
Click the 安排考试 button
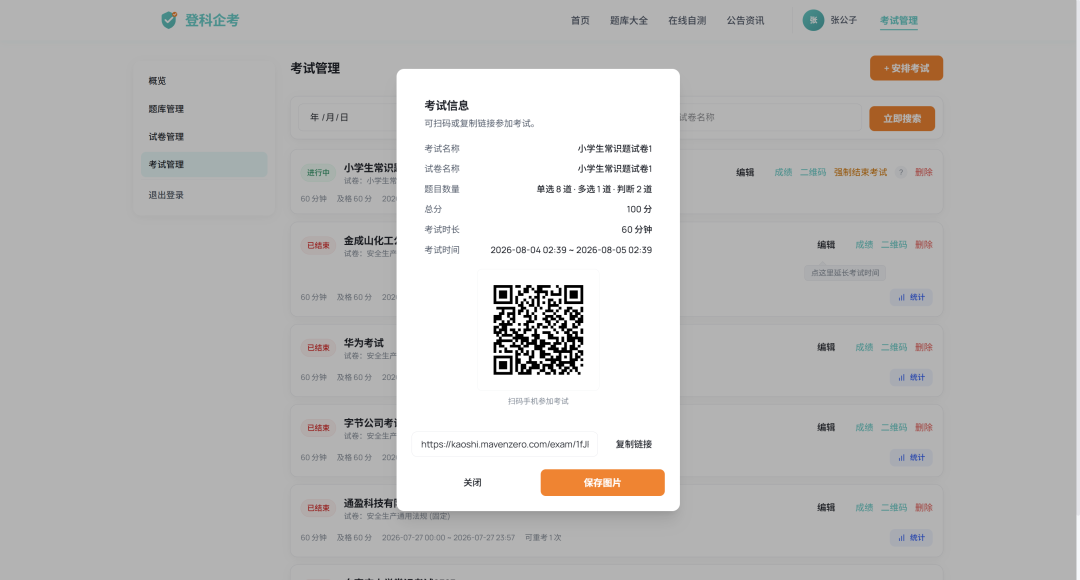point(906,68)
